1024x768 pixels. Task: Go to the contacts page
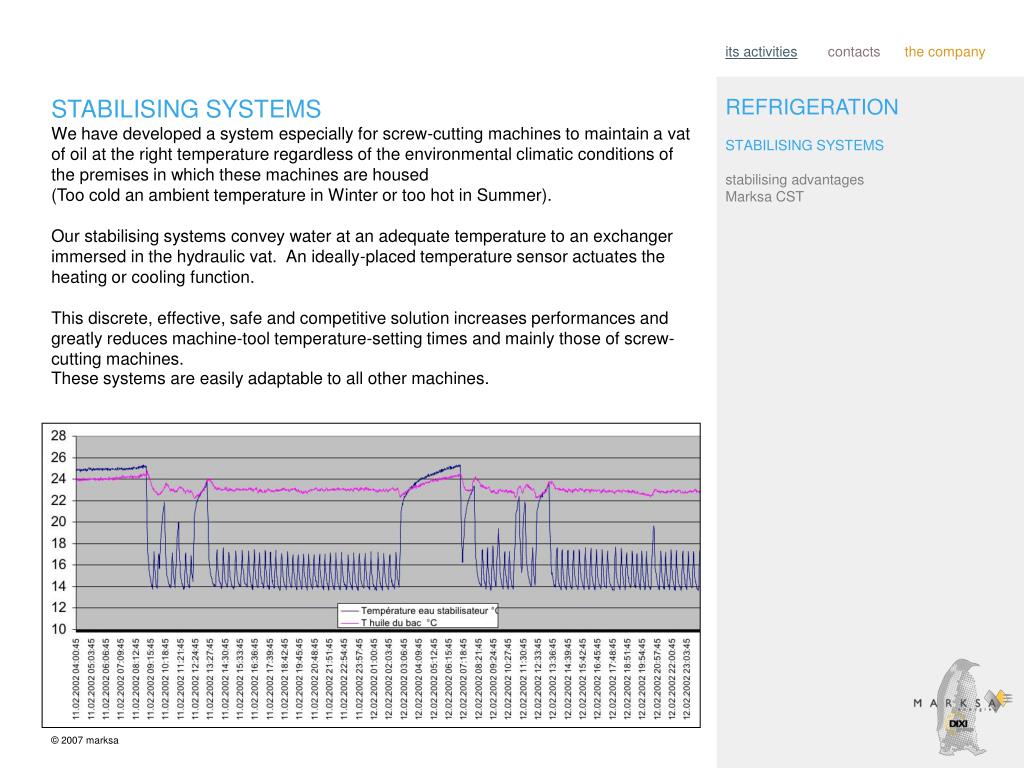pos(854,52)
